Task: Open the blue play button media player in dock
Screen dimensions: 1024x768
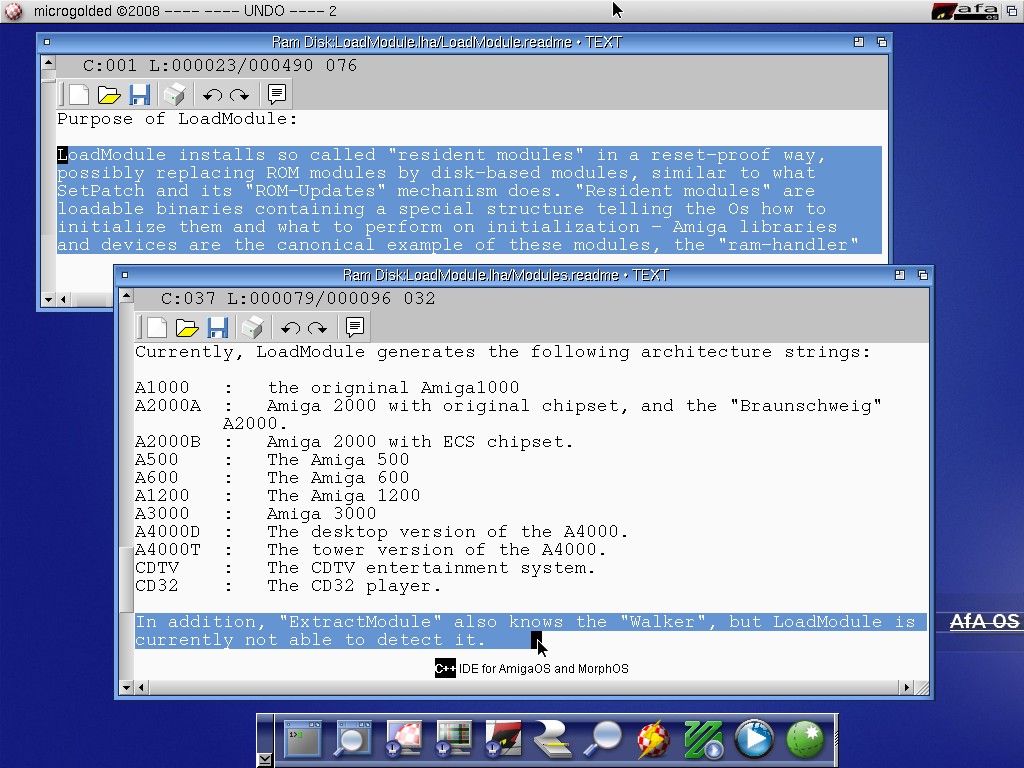Action: 754,739
